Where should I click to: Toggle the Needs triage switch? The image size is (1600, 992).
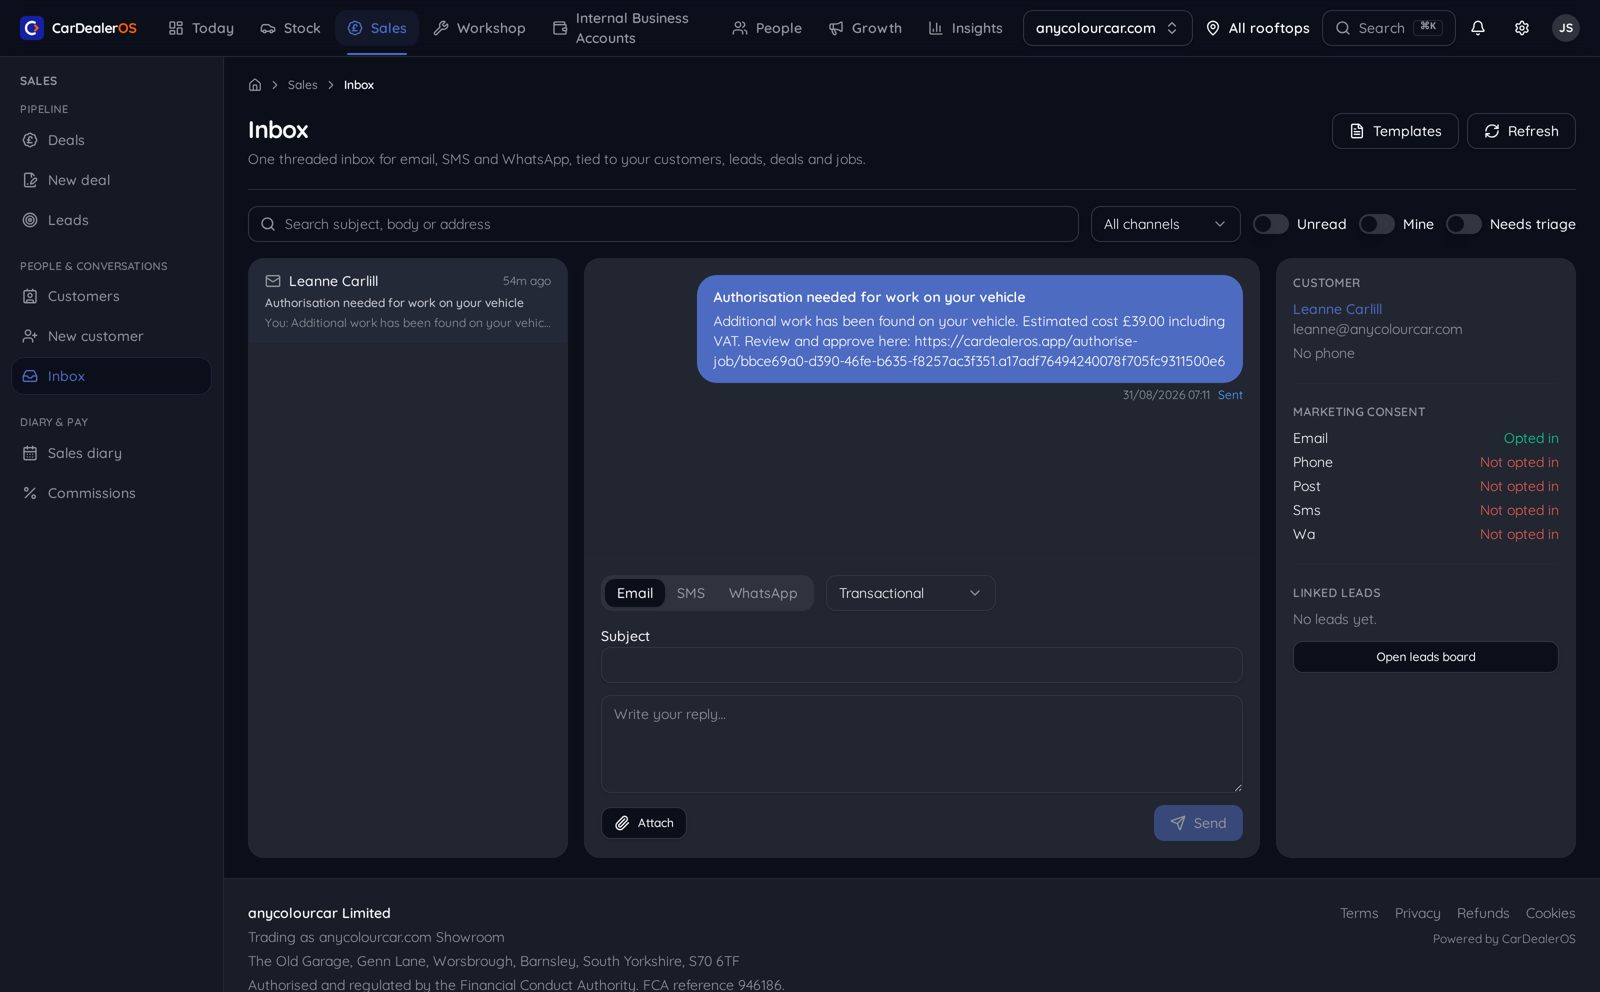pyautogui.click(x=1464, y=224)
